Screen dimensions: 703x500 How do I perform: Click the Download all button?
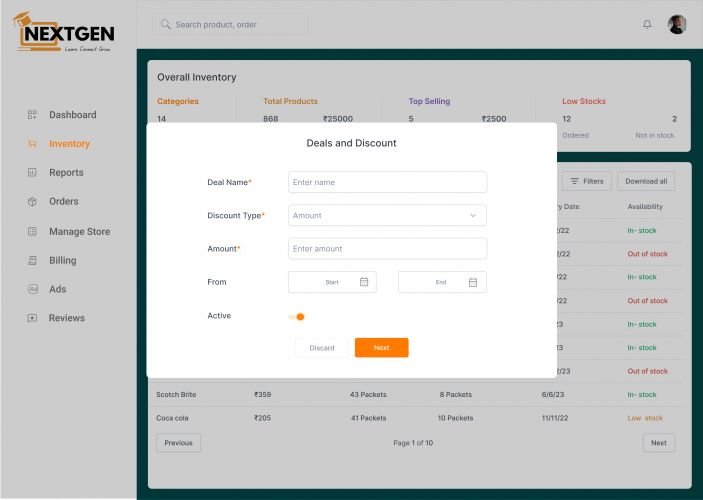click(646, 181)
